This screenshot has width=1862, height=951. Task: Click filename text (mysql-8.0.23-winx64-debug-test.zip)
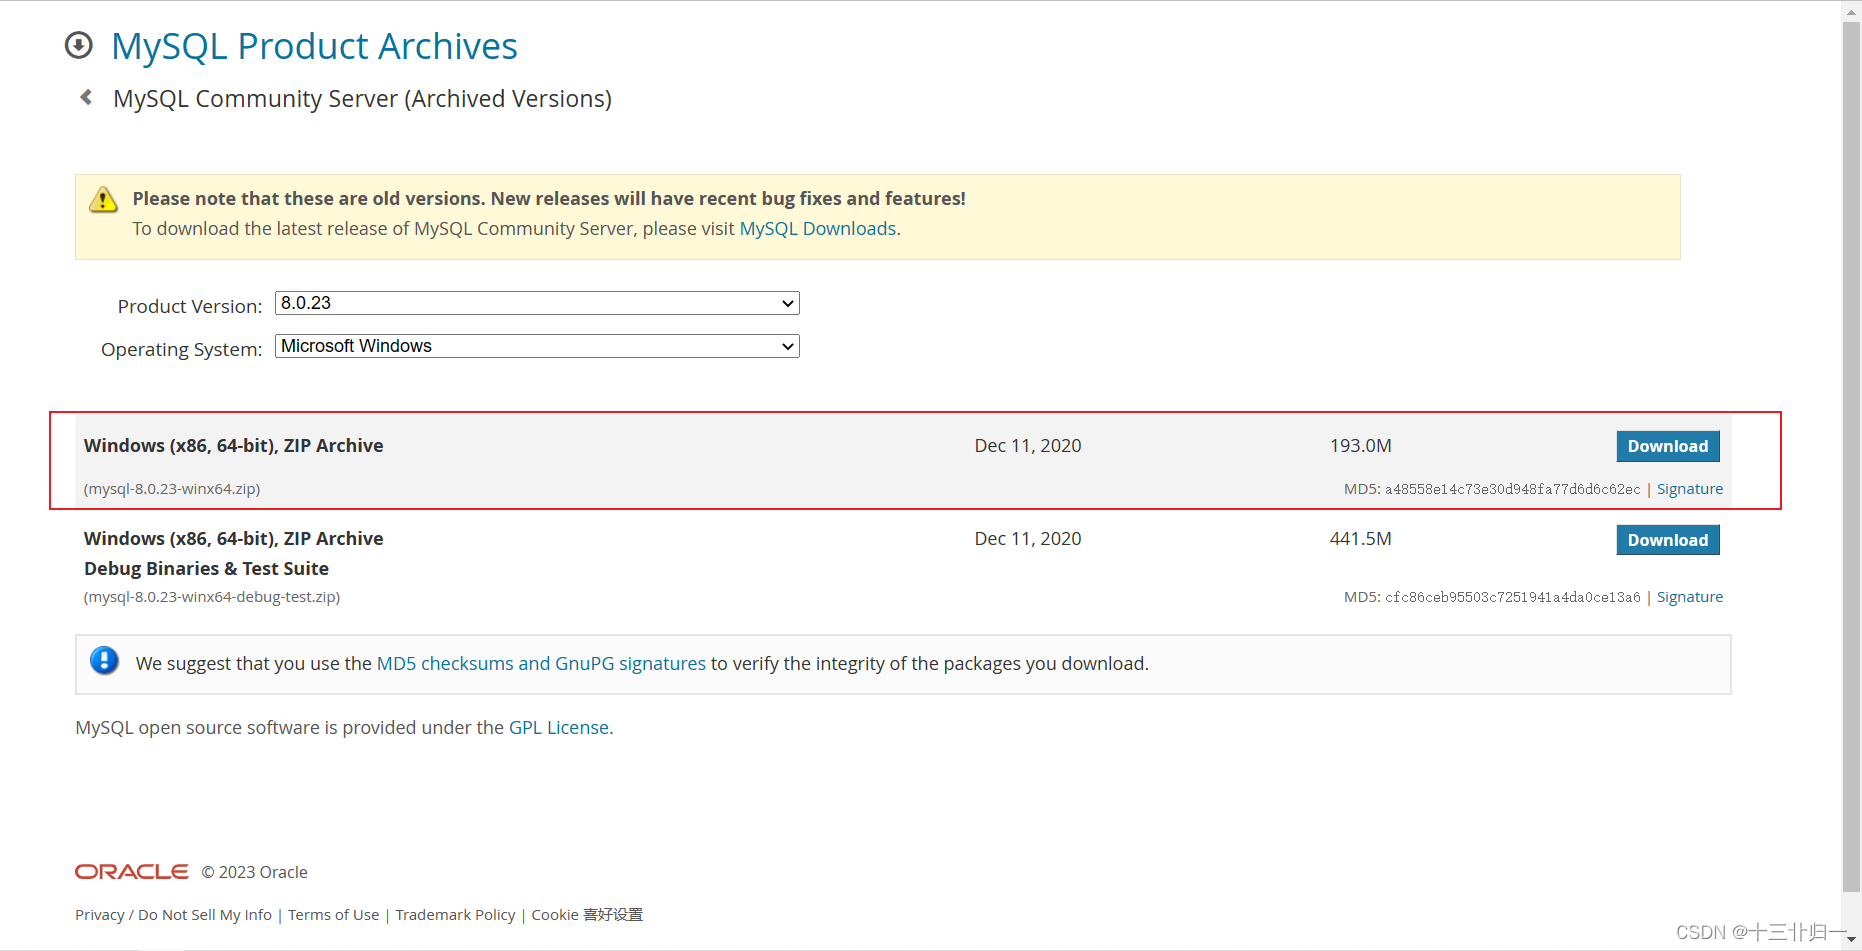coord(212,597)
